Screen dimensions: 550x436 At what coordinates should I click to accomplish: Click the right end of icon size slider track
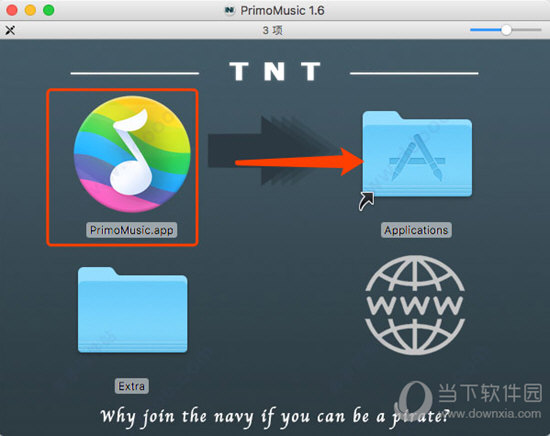click(x=538, y=30)
